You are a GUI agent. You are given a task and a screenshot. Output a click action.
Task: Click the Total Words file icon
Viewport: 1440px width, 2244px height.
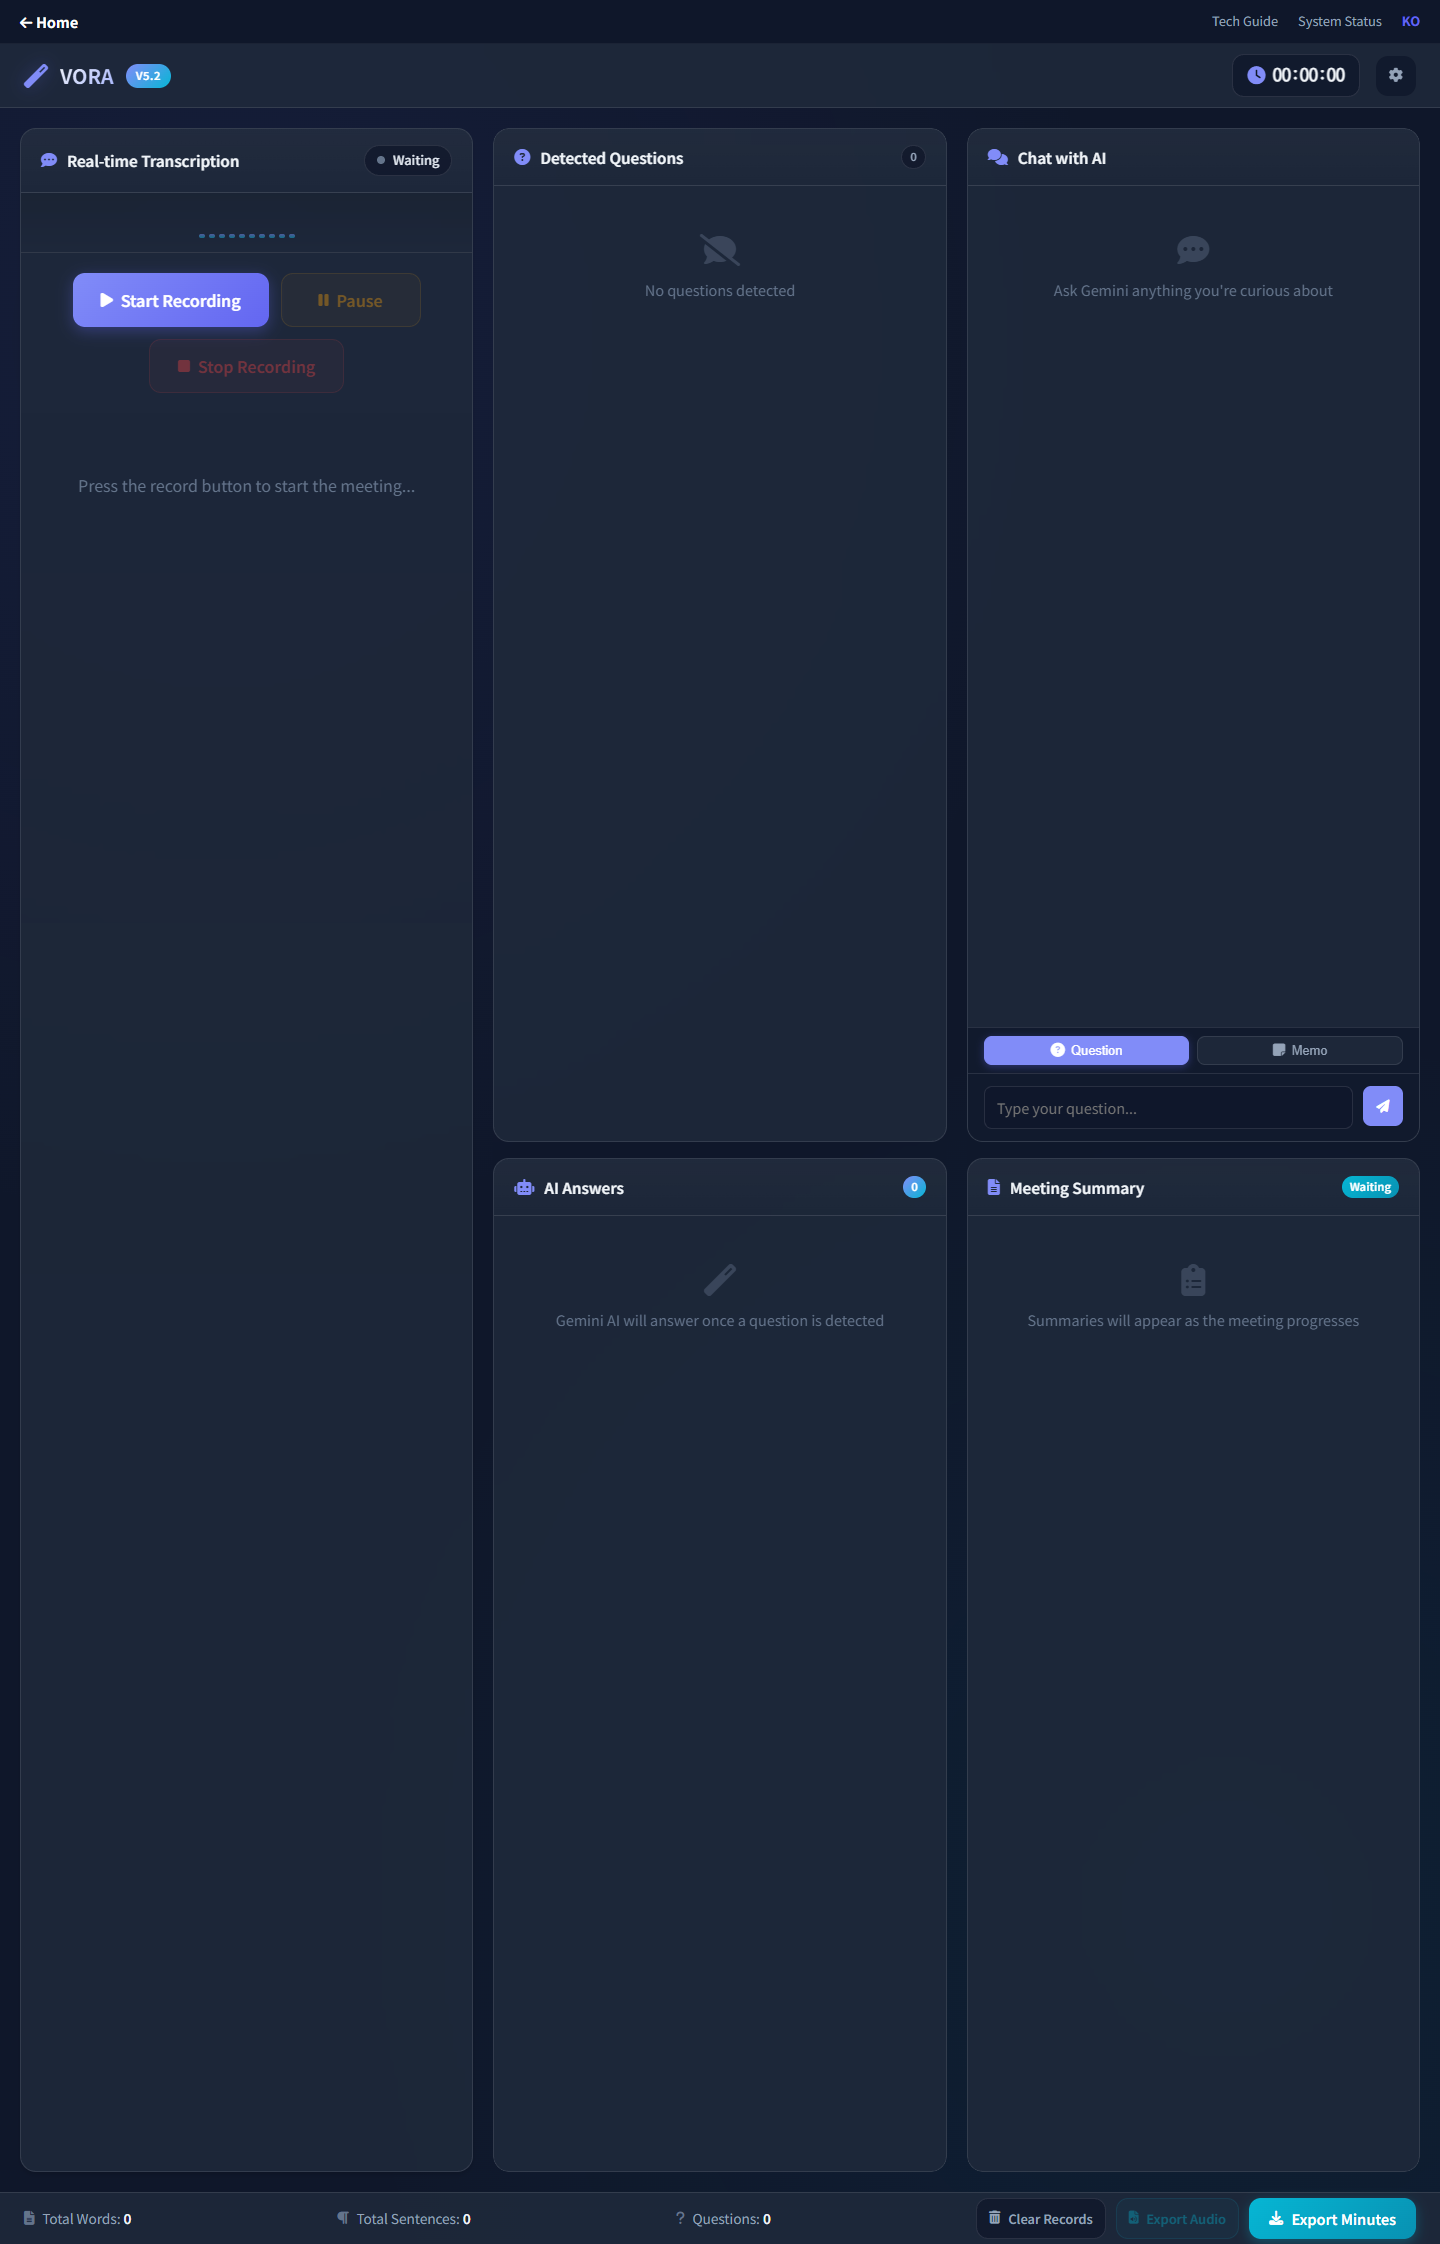pos(29,2217)
